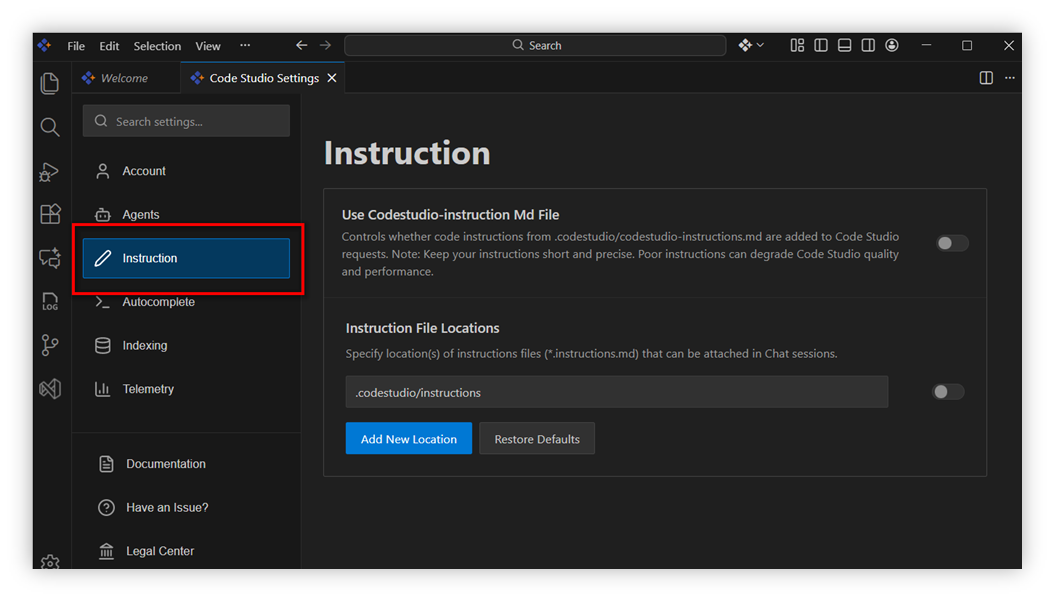Screen dimensions: 1054x601
Task: Enable Use Codestudio-instruction Md File toggle
Action: (952, 243)
